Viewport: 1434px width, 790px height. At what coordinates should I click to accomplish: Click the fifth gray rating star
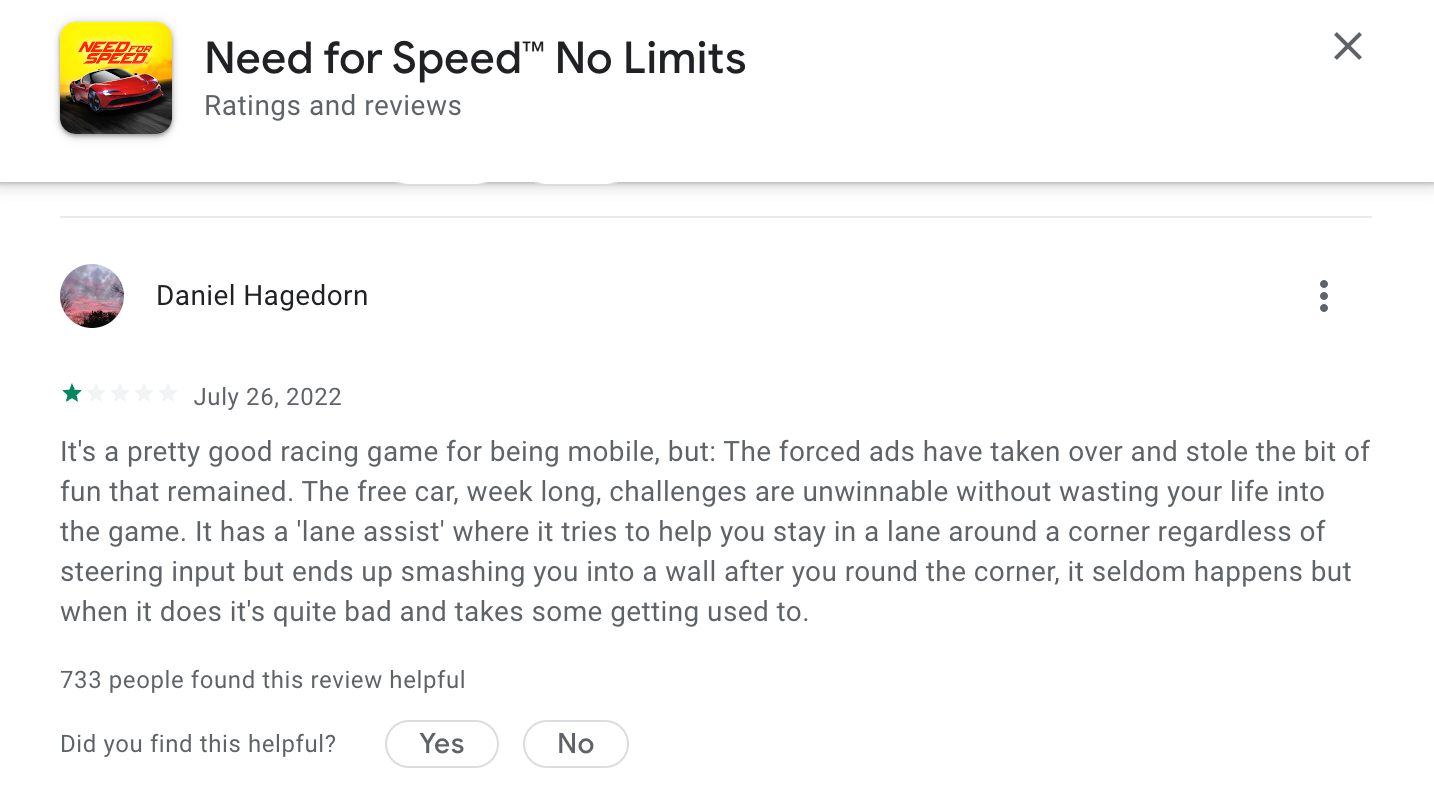(x=168, y=394)
